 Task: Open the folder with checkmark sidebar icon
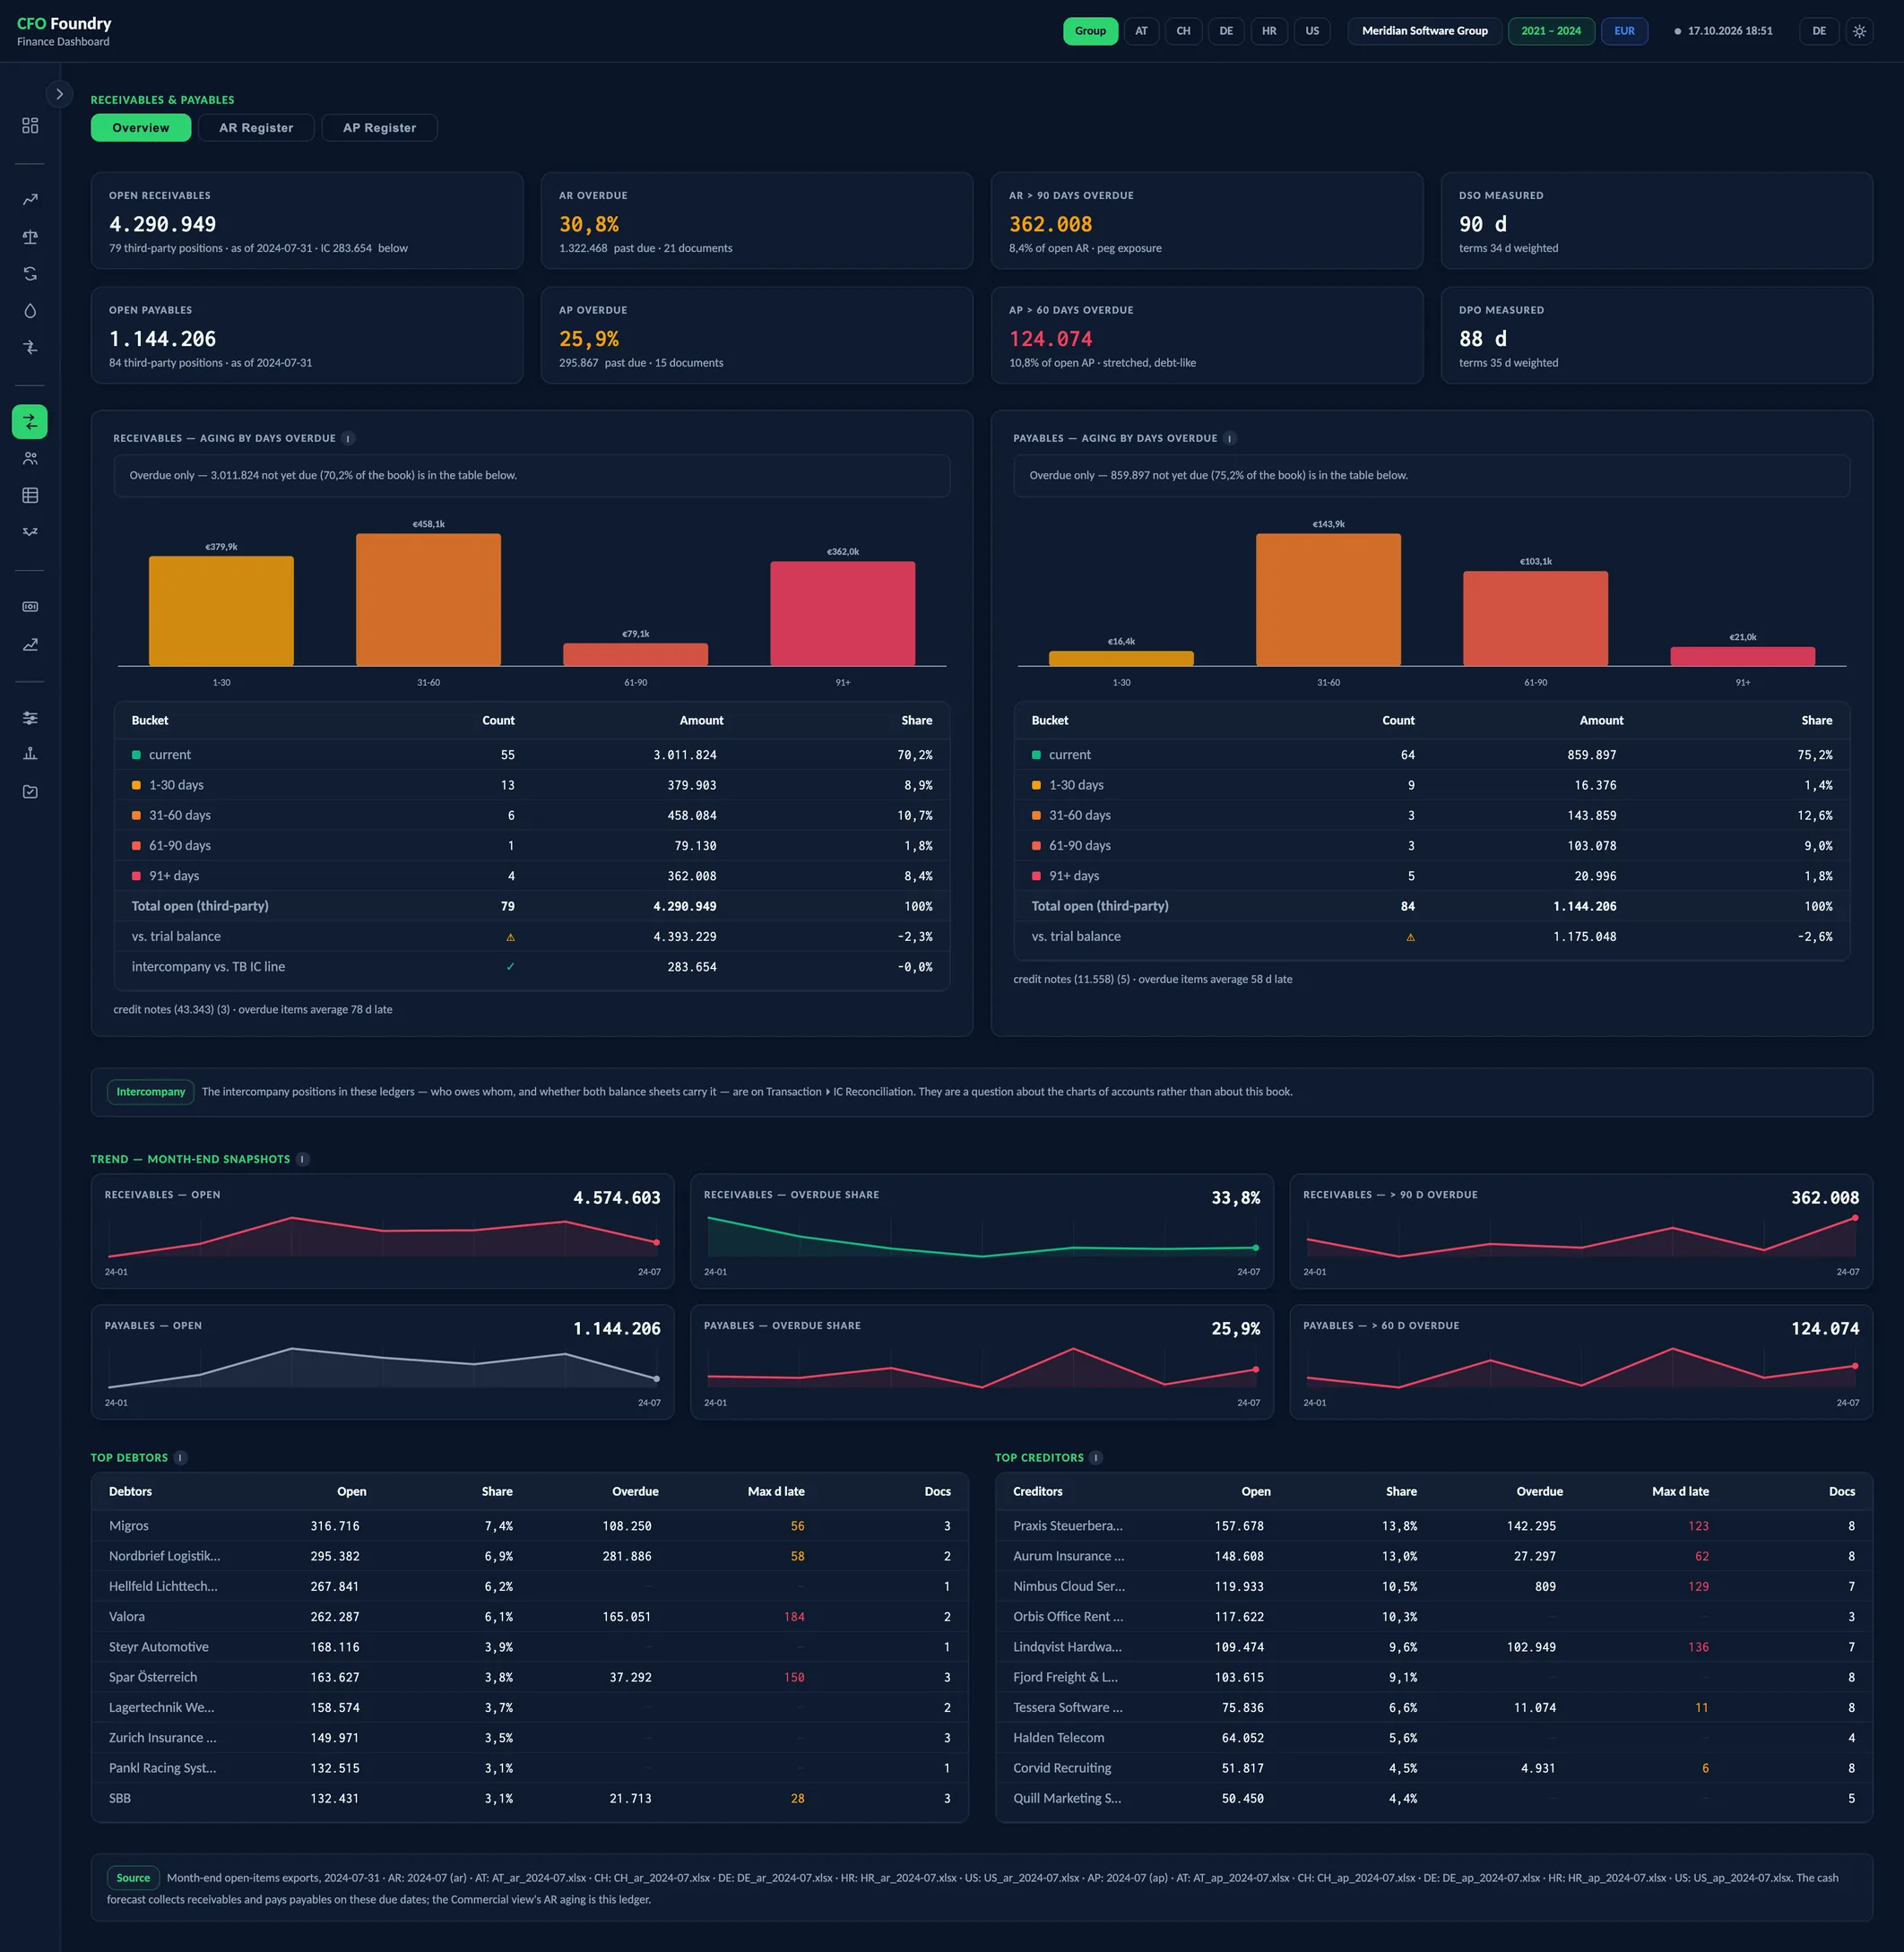click(x=30, y=792)
